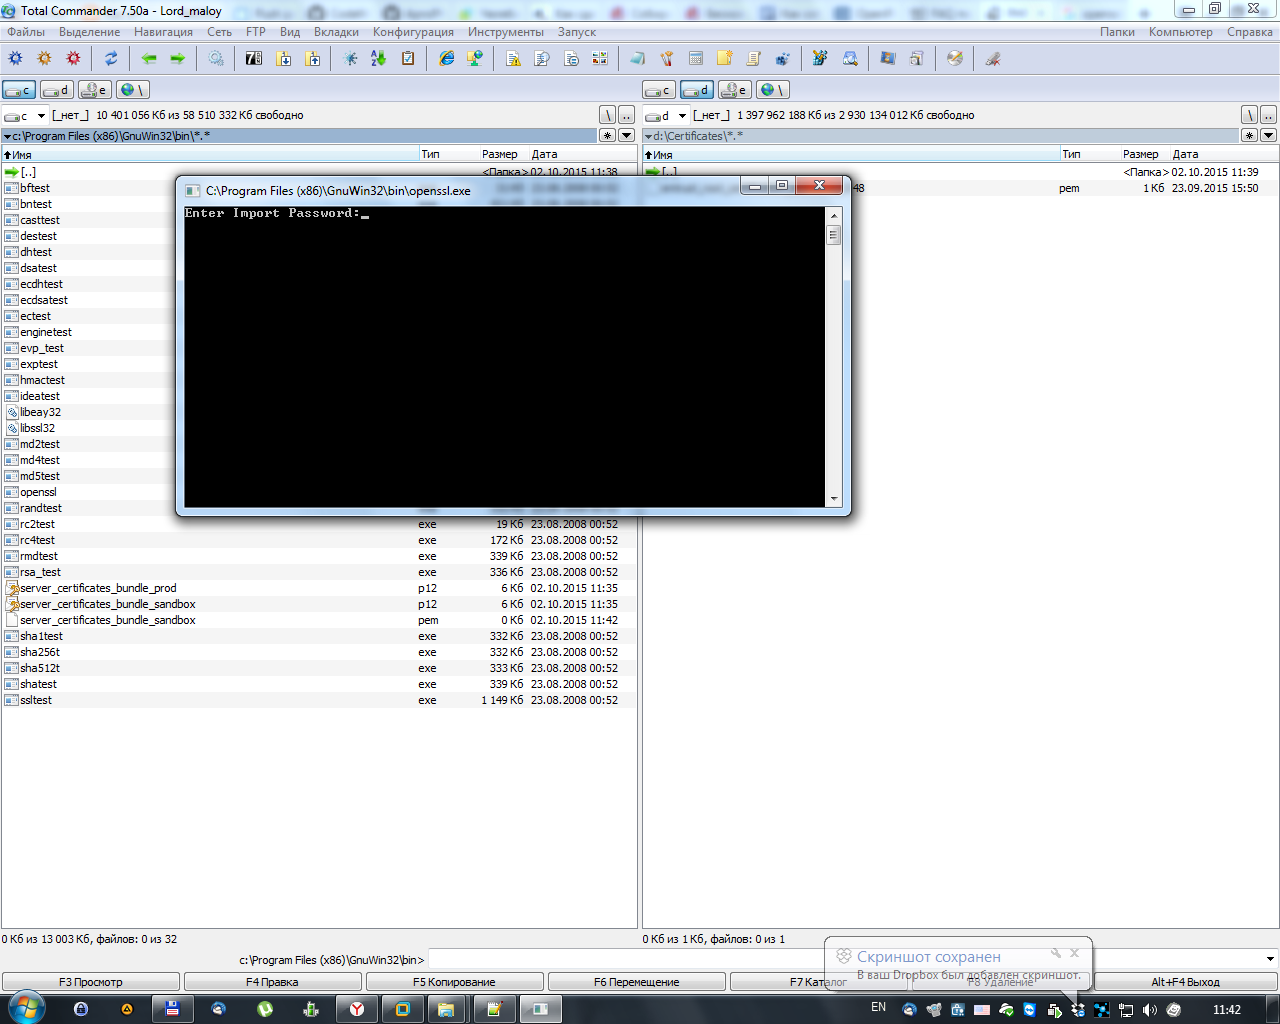1280x1024 pixels.
Task: Switch left panel to drive e button
Action: click(x=95, y=90)
